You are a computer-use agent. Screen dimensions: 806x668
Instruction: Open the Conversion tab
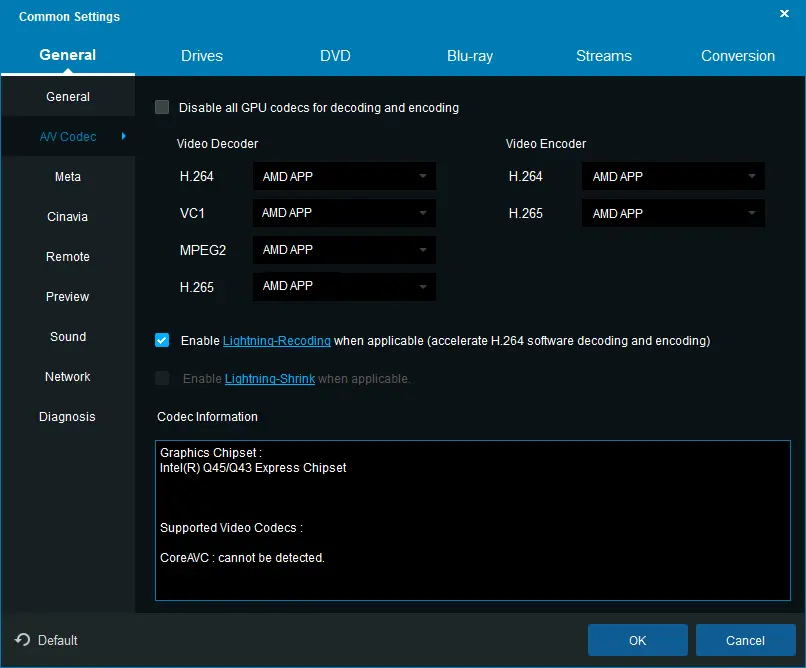coord(738,56)
